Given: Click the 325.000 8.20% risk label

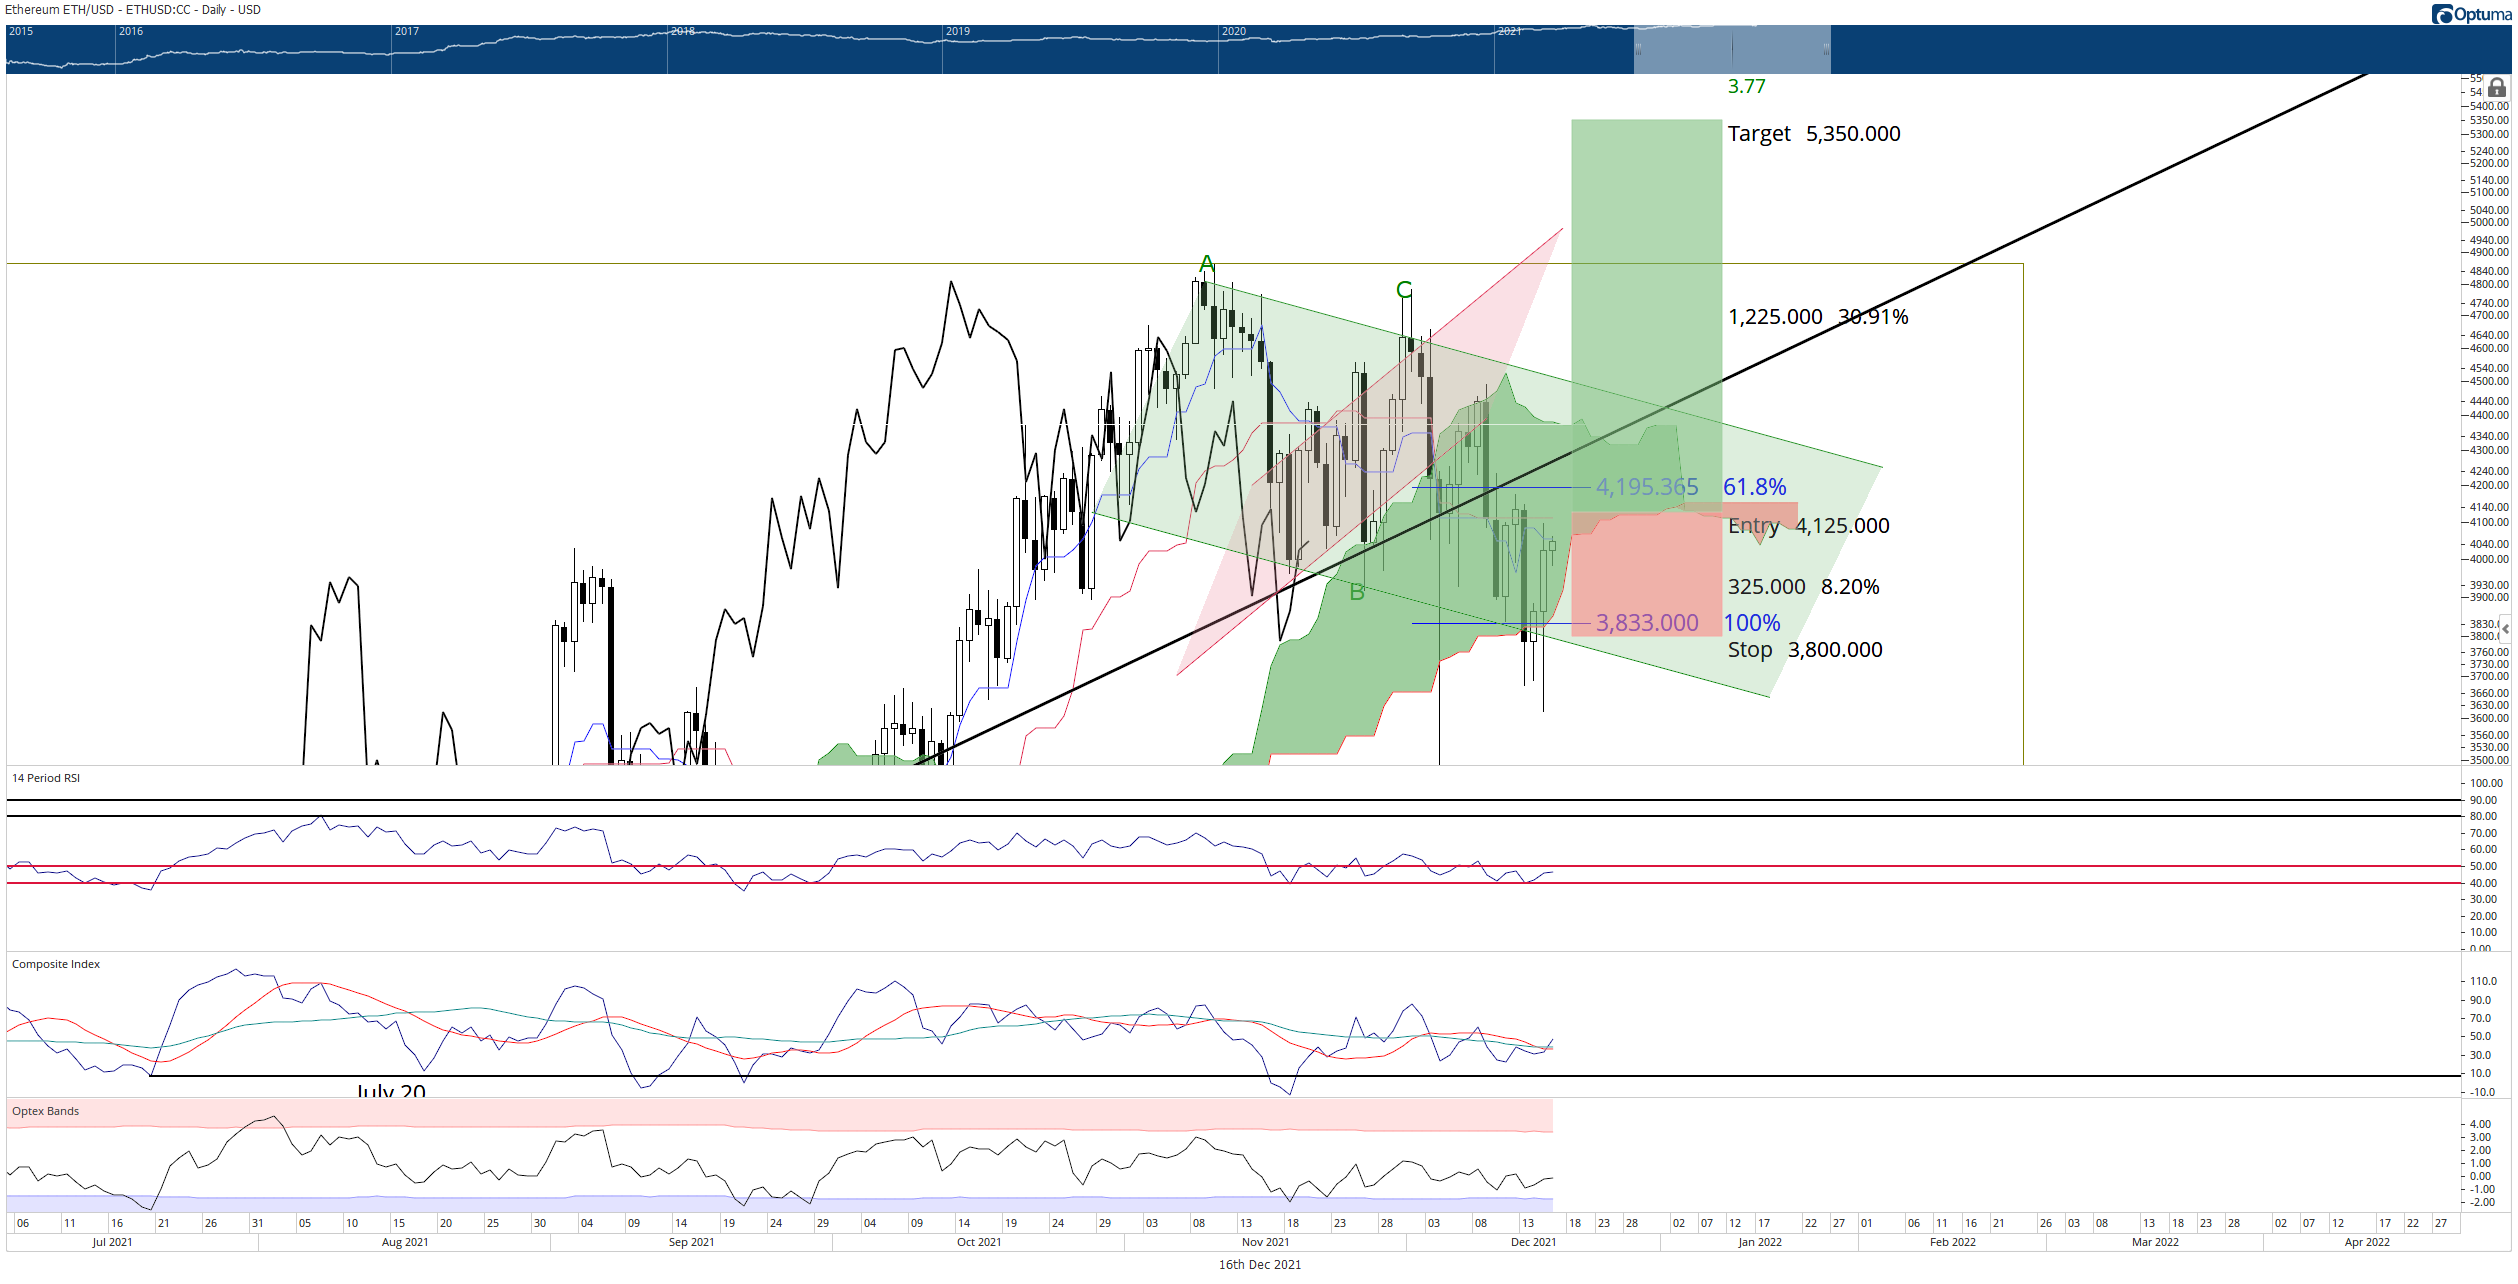Looking at the screenshot, I should [1803, 587].
